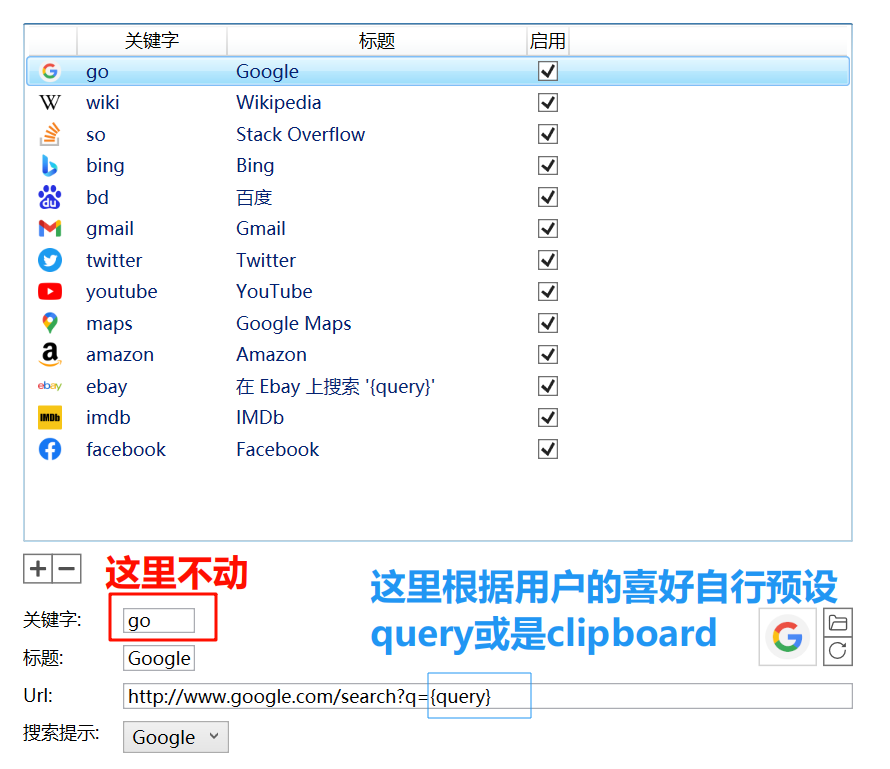The height and width of the screenshot is (769, 890).
Task: Browse for icon file with folder button
Action: point(838,623)
